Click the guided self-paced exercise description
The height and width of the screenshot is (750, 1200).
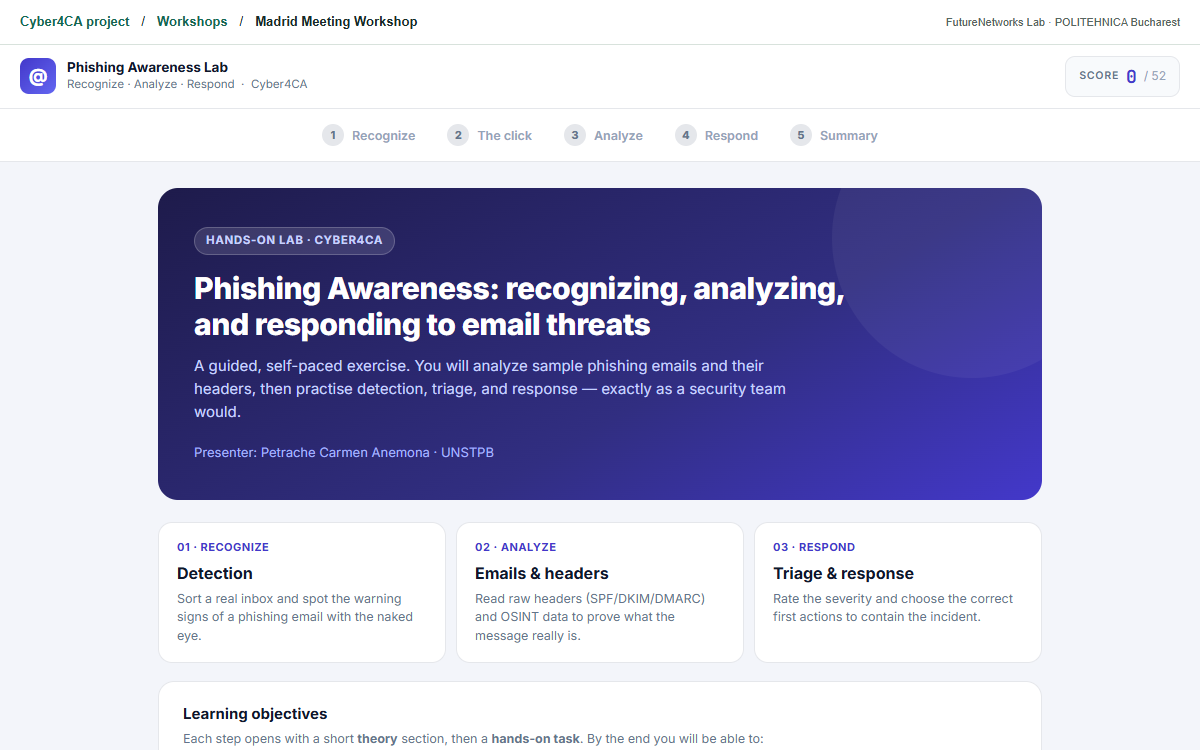click(490, 389)
